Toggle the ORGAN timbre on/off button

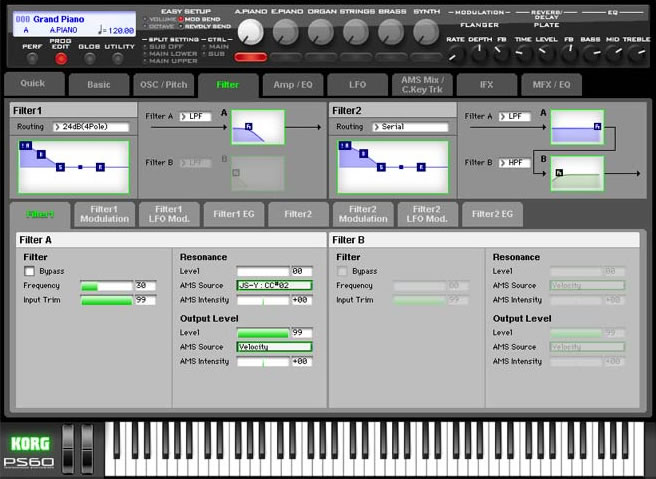pyautogui.click(x=321, y=57)
